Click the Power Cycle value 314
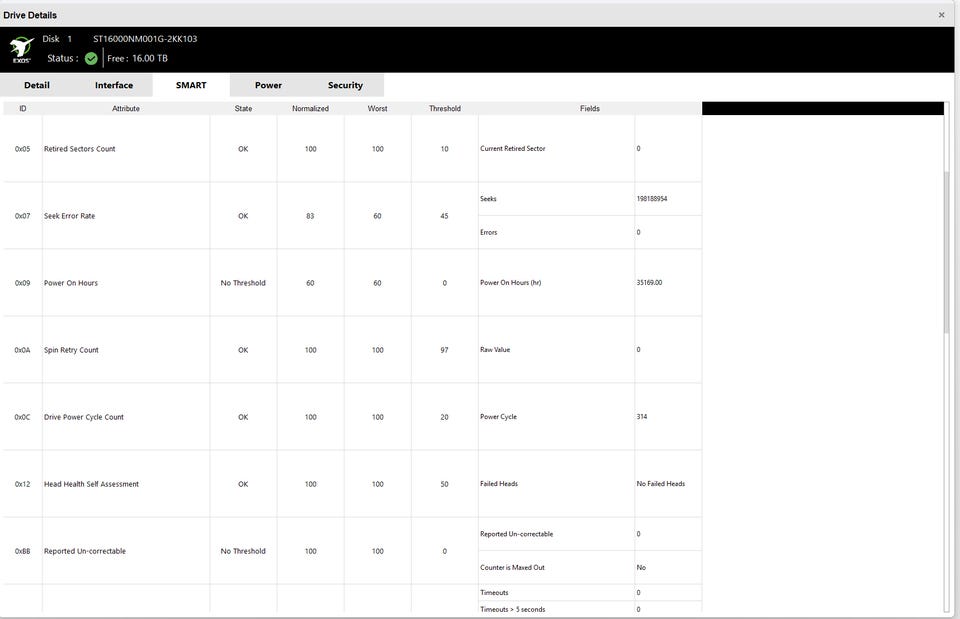960x619 pixels. coord(642,417)
